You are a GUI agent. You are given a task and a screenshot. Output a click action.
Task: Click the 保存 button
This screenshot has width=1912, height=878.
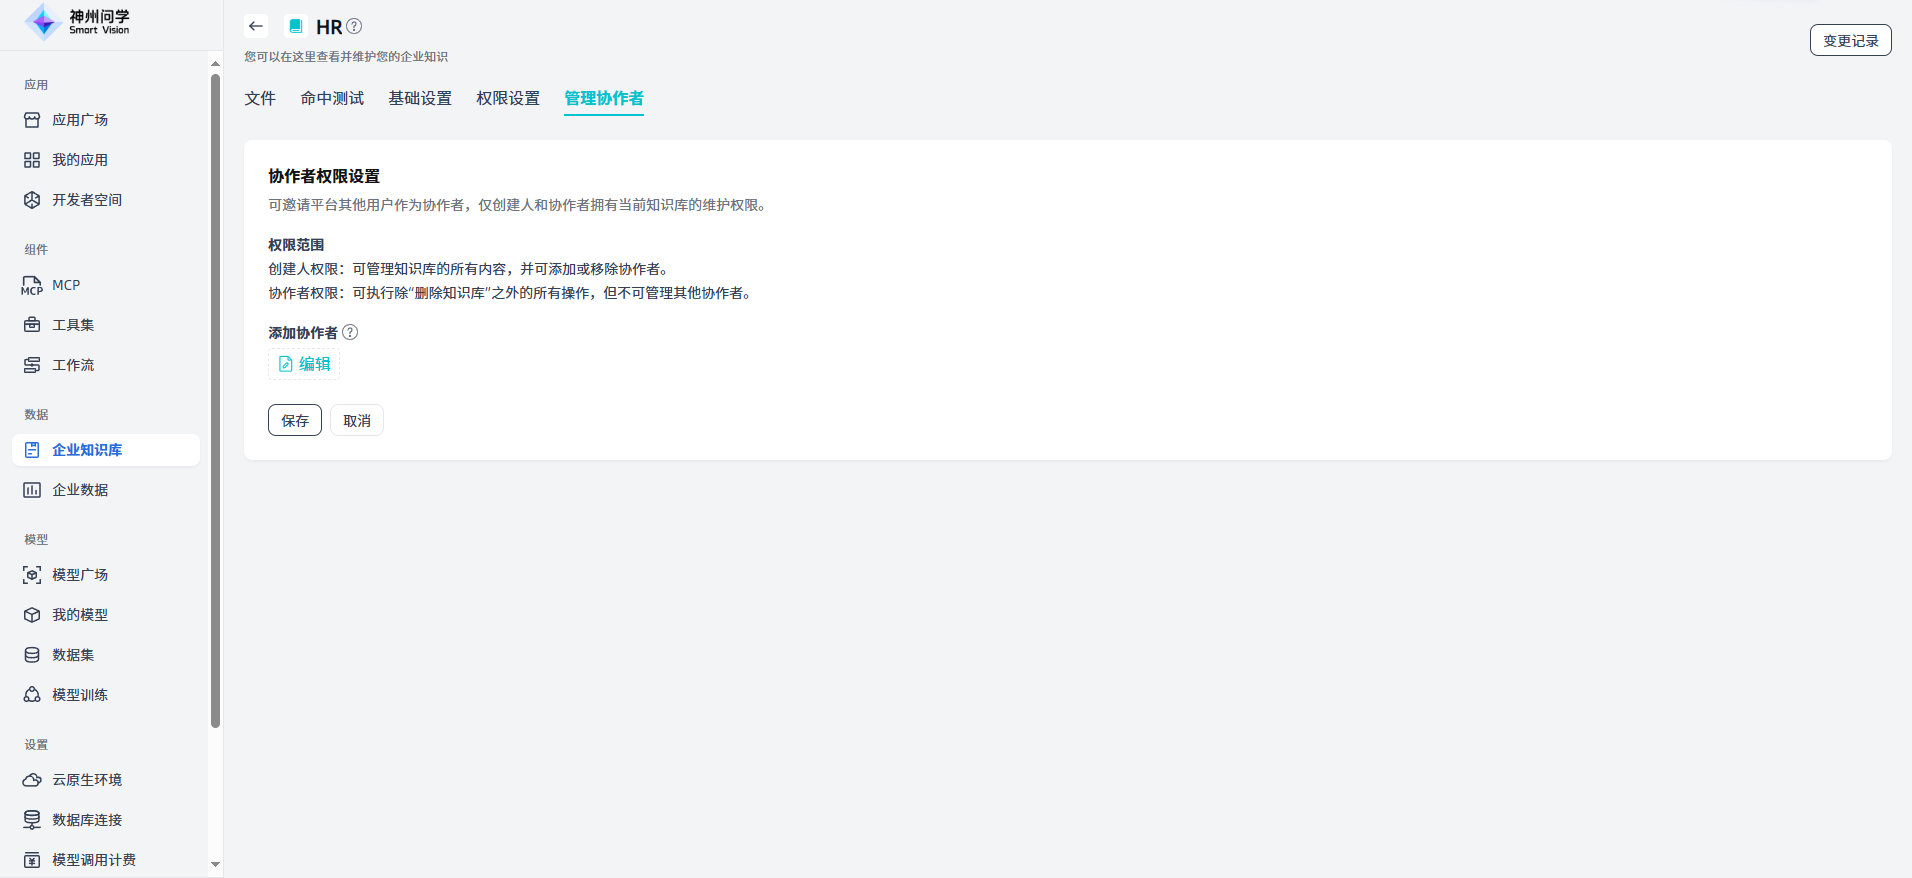tap(295, 421)
